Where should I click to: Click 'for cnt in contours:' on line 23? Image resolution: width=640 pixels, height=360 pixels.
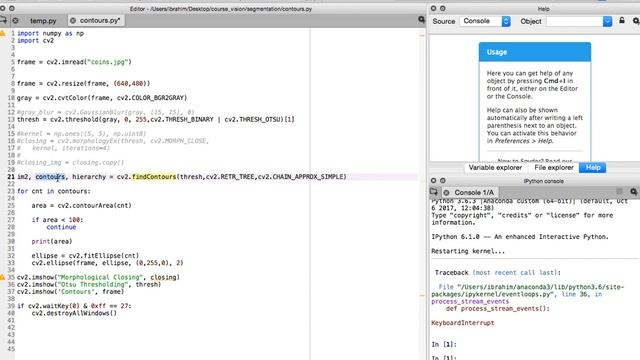coord(54,191)
